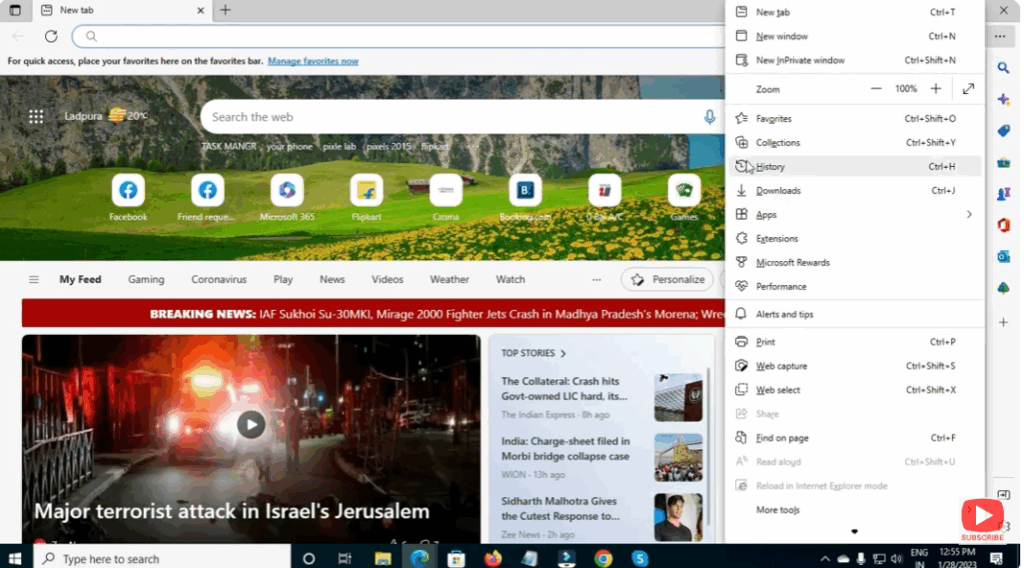Open Firefox from the taskbar
Image resolution: width=1024 pixels, height=568 pixels.
tap(493, 558)
